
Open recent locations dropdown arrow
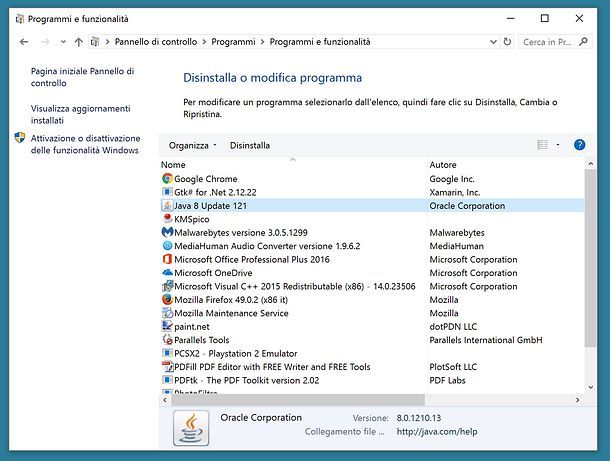pos(63,42)
